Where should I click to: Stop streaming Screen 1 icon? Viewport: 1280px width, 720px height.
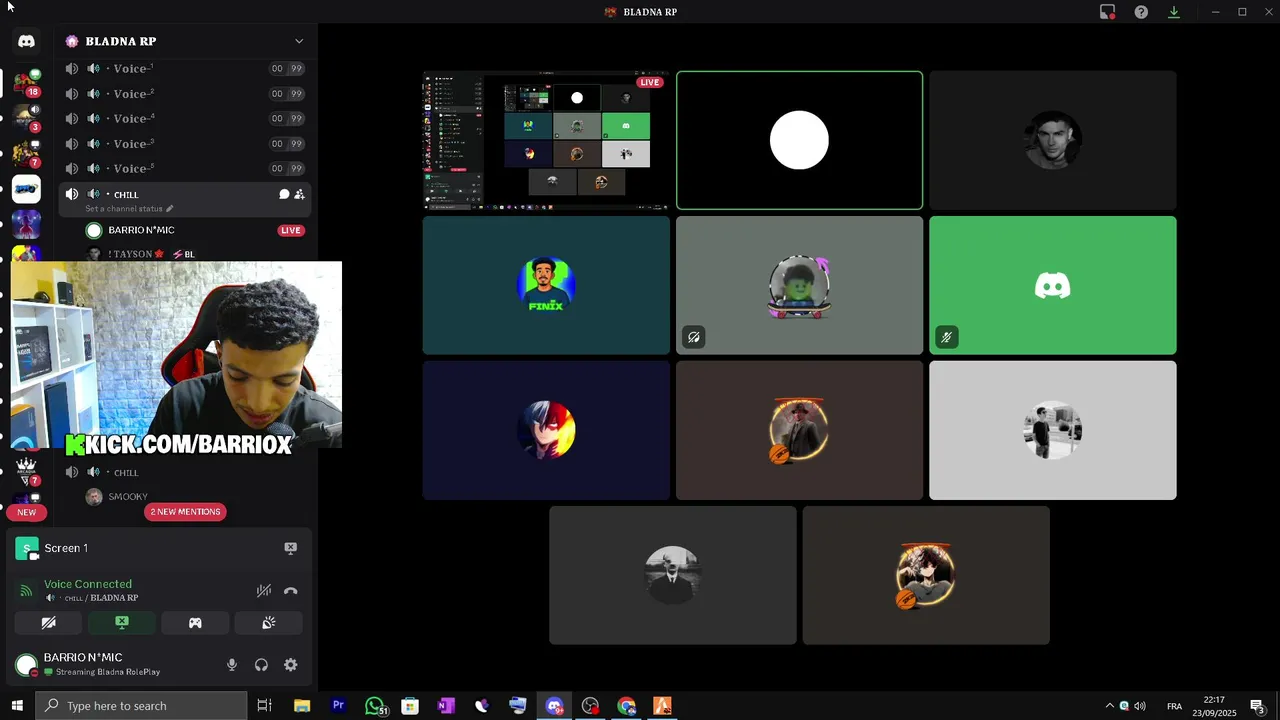tap(290, 548)
